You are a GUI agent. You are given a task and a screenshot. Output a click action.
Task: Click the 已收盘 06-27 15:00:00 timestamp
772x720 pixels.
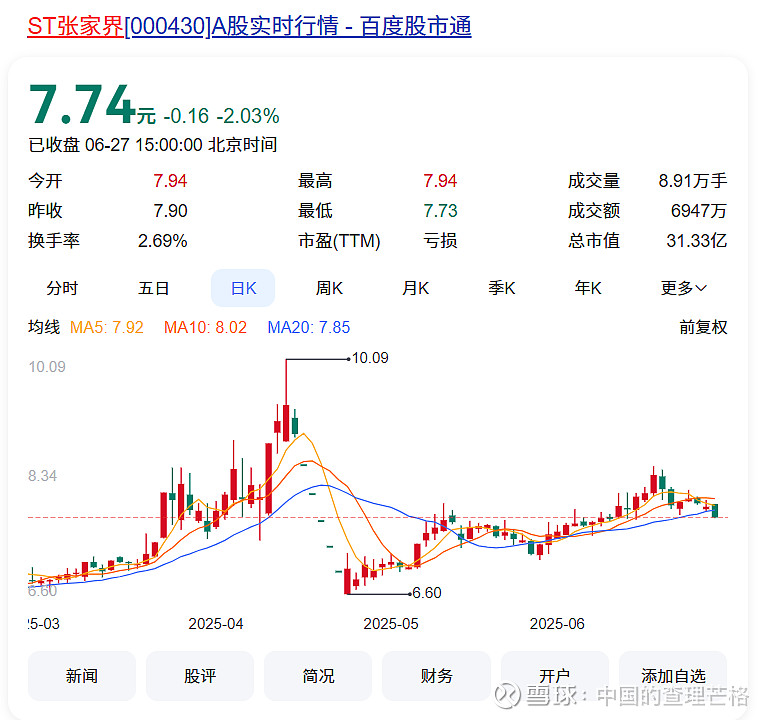point(153,145)
